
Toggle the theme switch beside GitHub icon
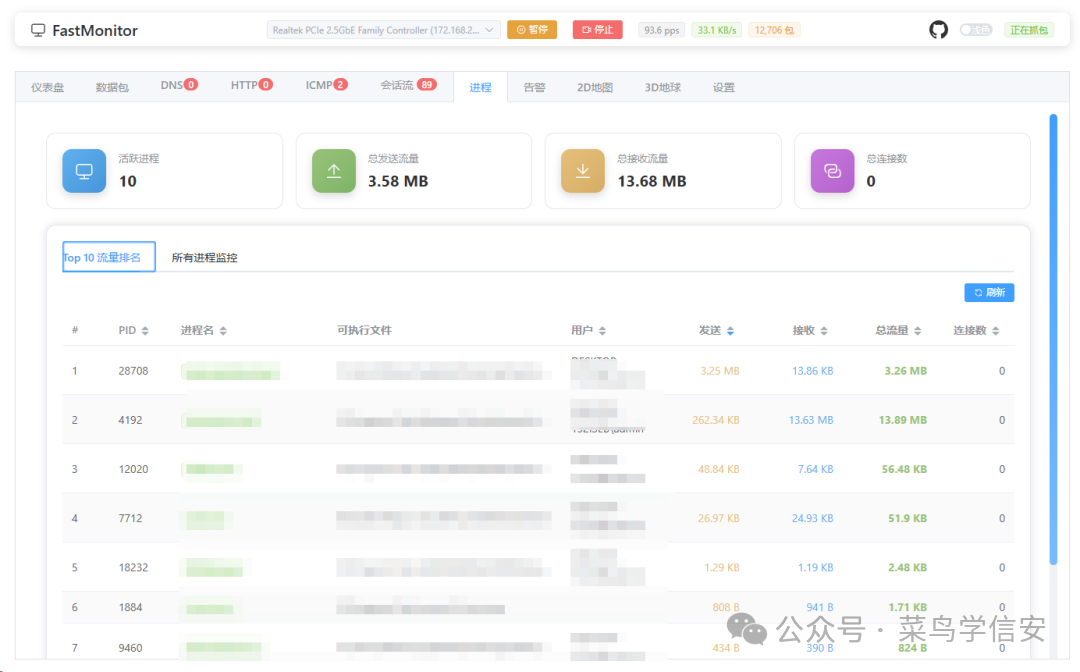point(975,30)
